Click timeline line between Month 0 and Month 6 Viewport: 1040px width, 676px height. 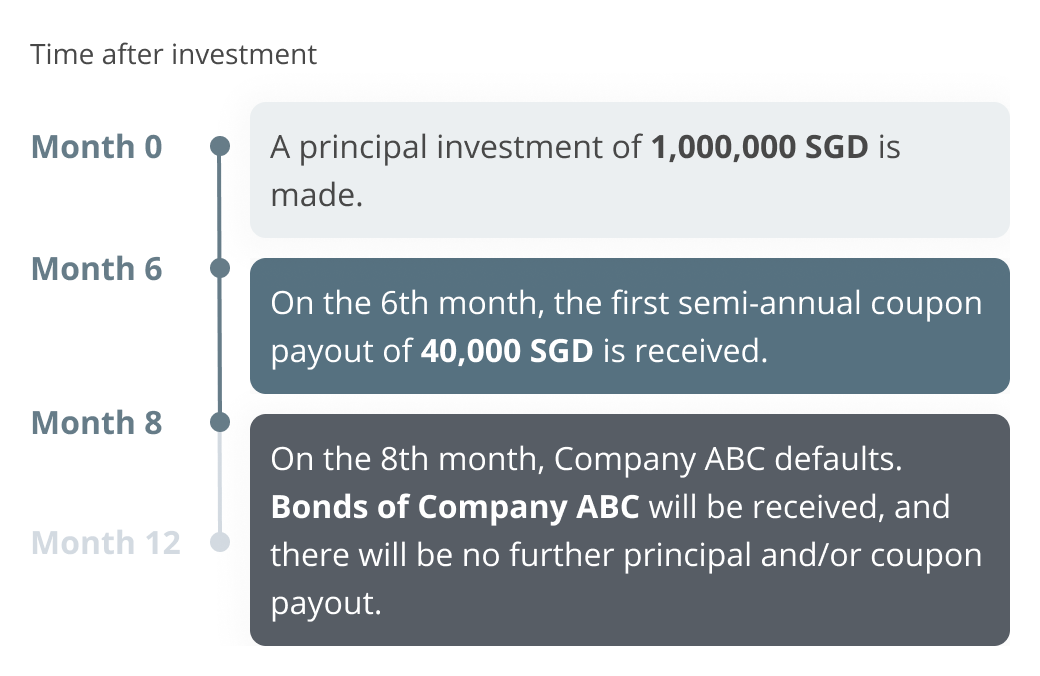pyautogui.click(x=220, y=208)
